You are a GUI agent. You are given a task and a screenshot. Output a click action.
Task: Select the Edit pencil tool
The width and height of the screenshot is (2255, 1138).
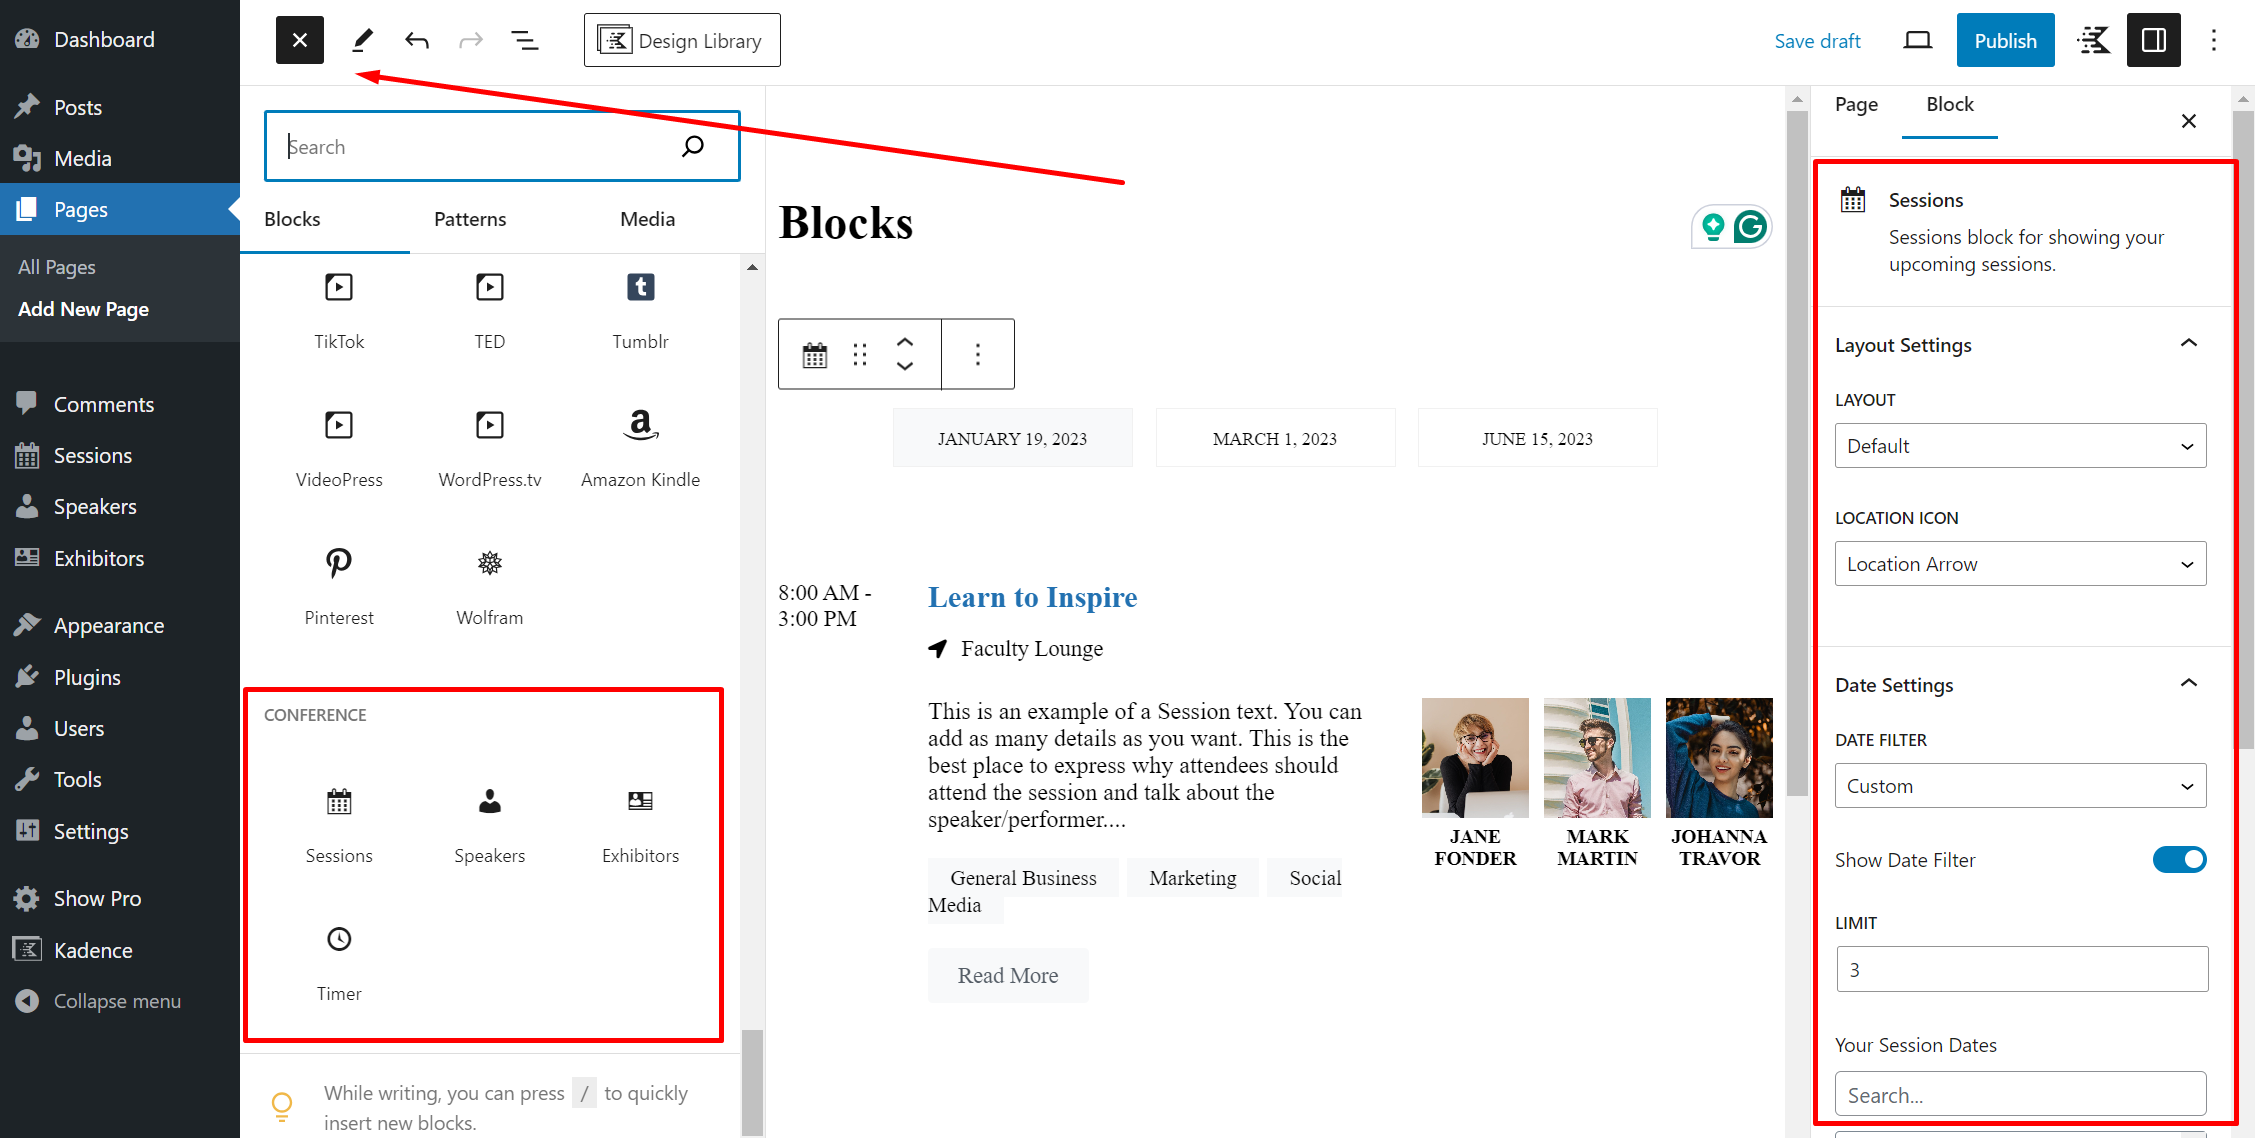(363, 40)
